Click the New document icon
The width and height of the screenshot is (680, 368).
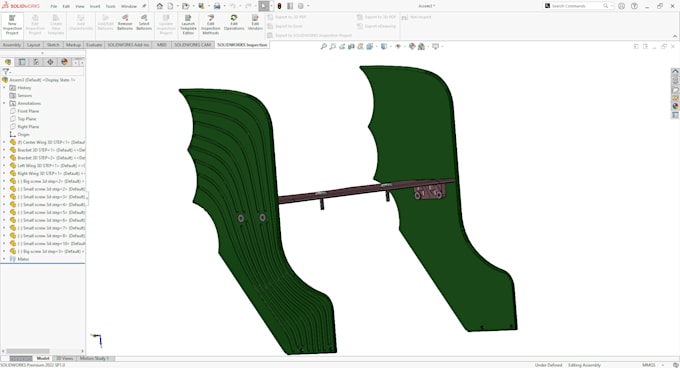(x=170, y=6)
